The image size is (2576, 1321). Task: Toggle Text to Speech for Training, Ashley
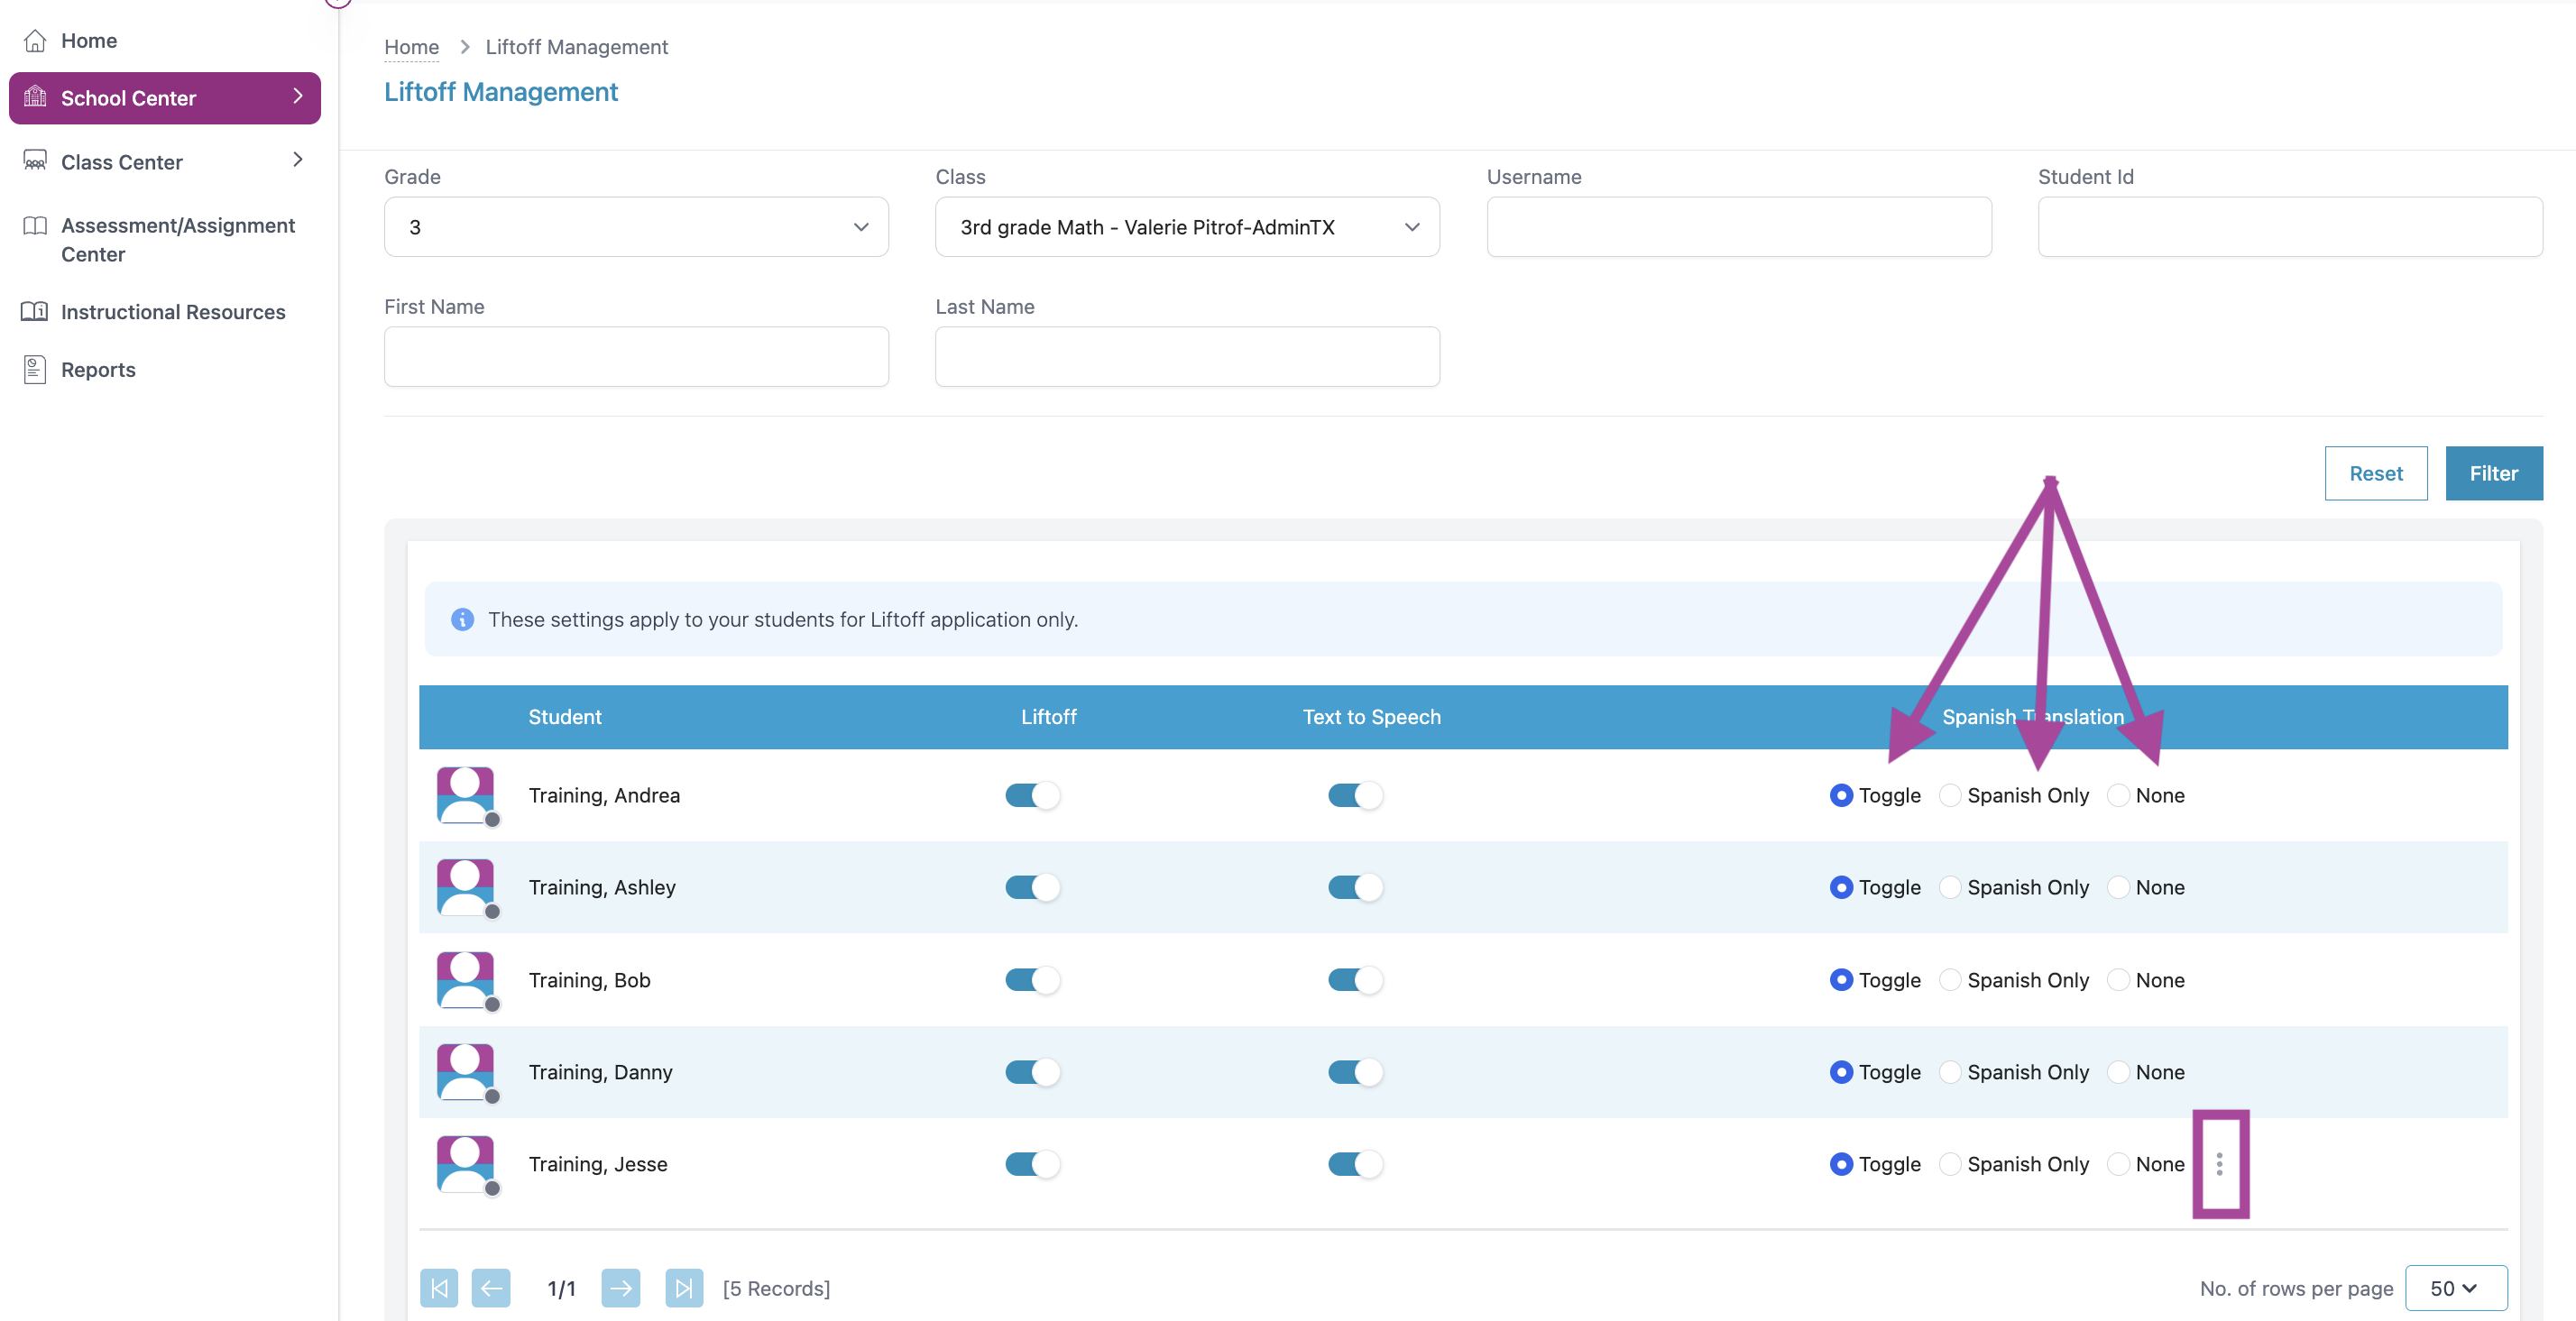[x=1355, y=888]
